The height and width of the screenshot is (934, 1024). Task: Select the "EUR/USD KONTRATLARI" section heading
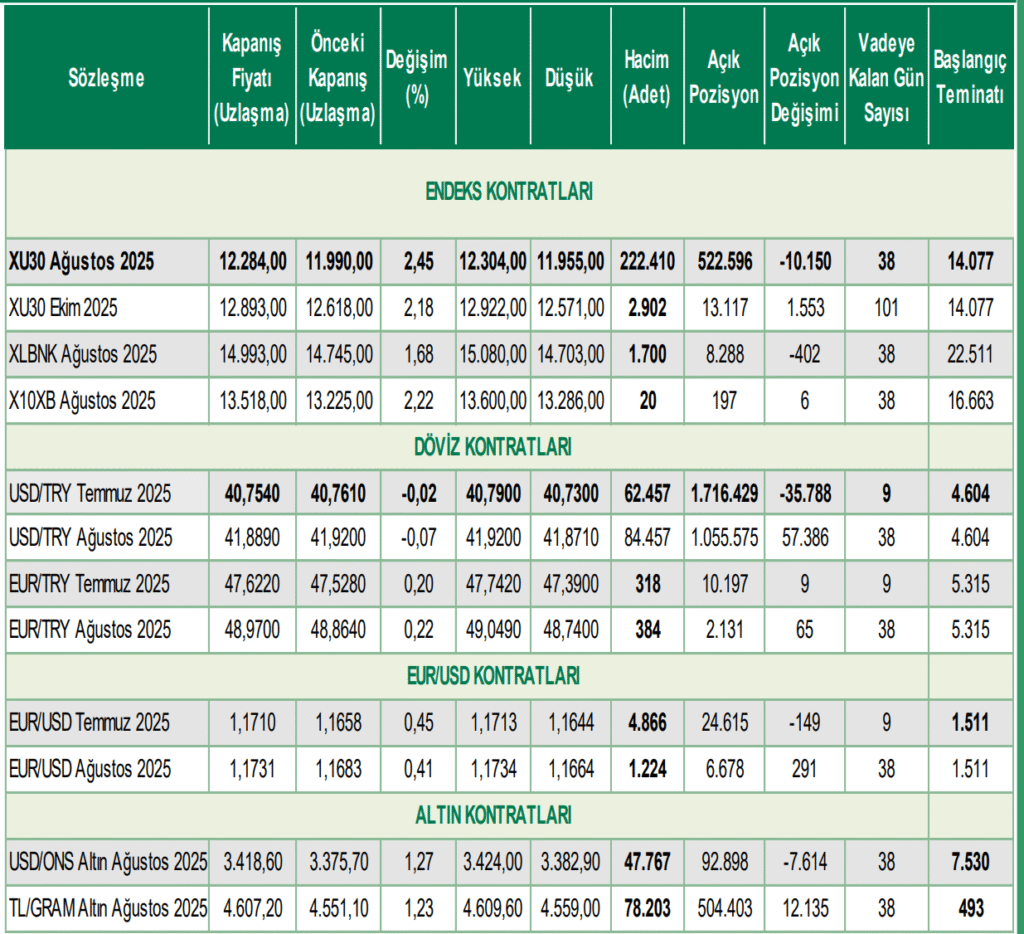493,676
